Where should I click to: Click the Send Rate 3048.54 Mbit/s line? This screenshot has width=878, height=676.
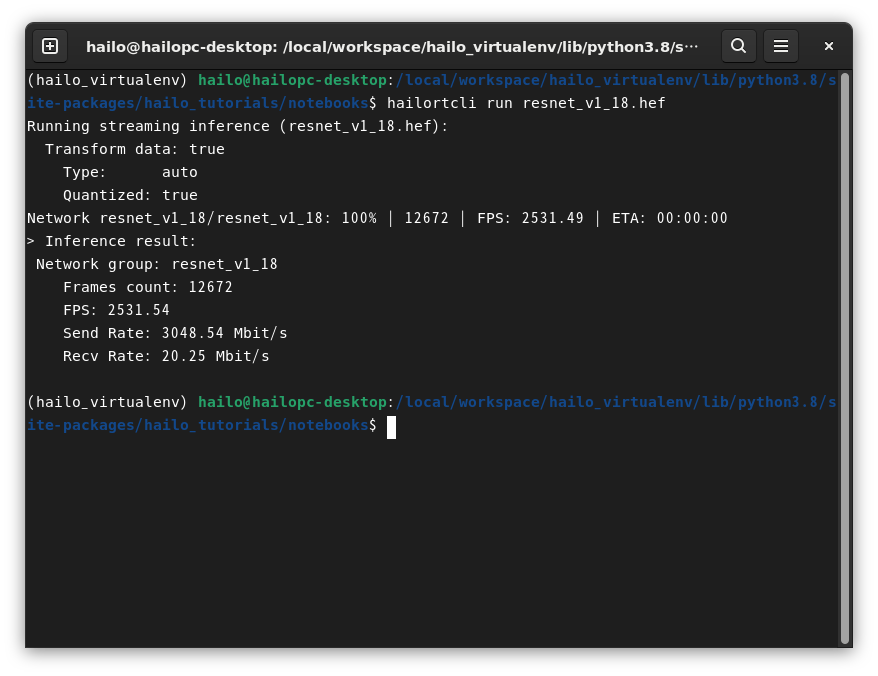pos(175,333)
